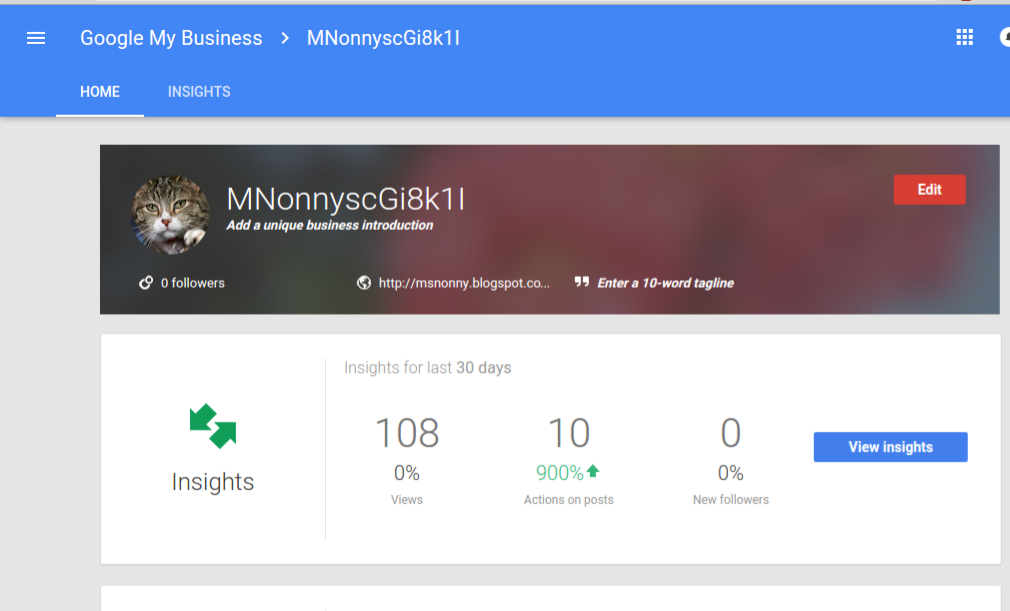Click the Edit button on the cover

(929, 189)
